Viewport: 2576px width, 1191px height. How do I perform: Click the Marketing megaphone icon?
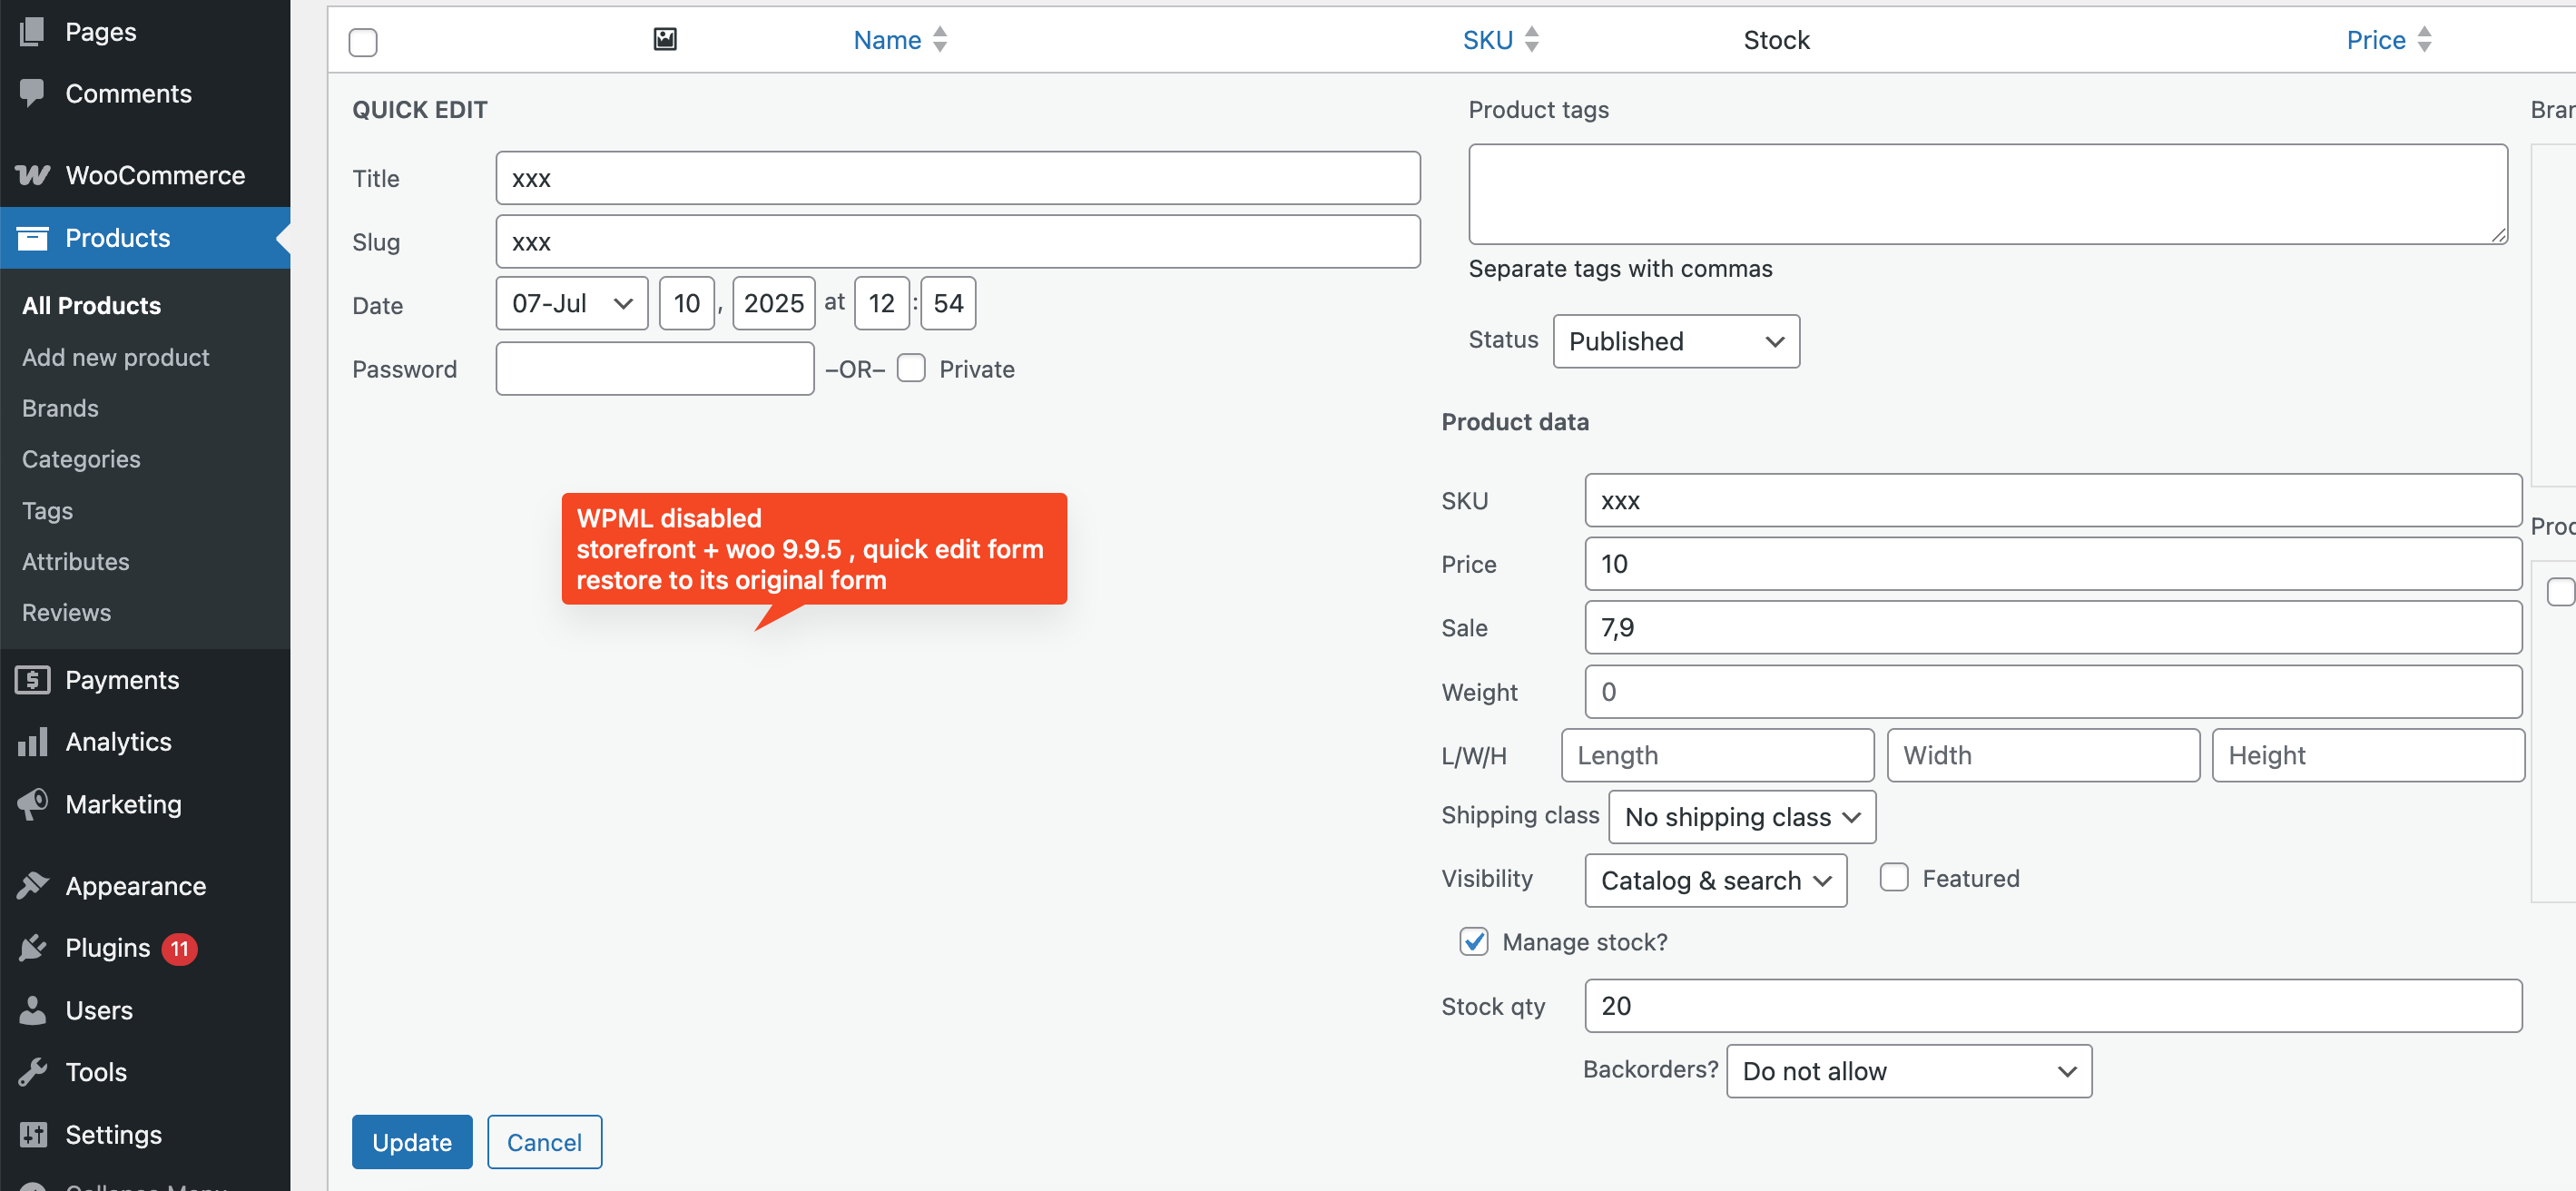(x=32, y=804)
